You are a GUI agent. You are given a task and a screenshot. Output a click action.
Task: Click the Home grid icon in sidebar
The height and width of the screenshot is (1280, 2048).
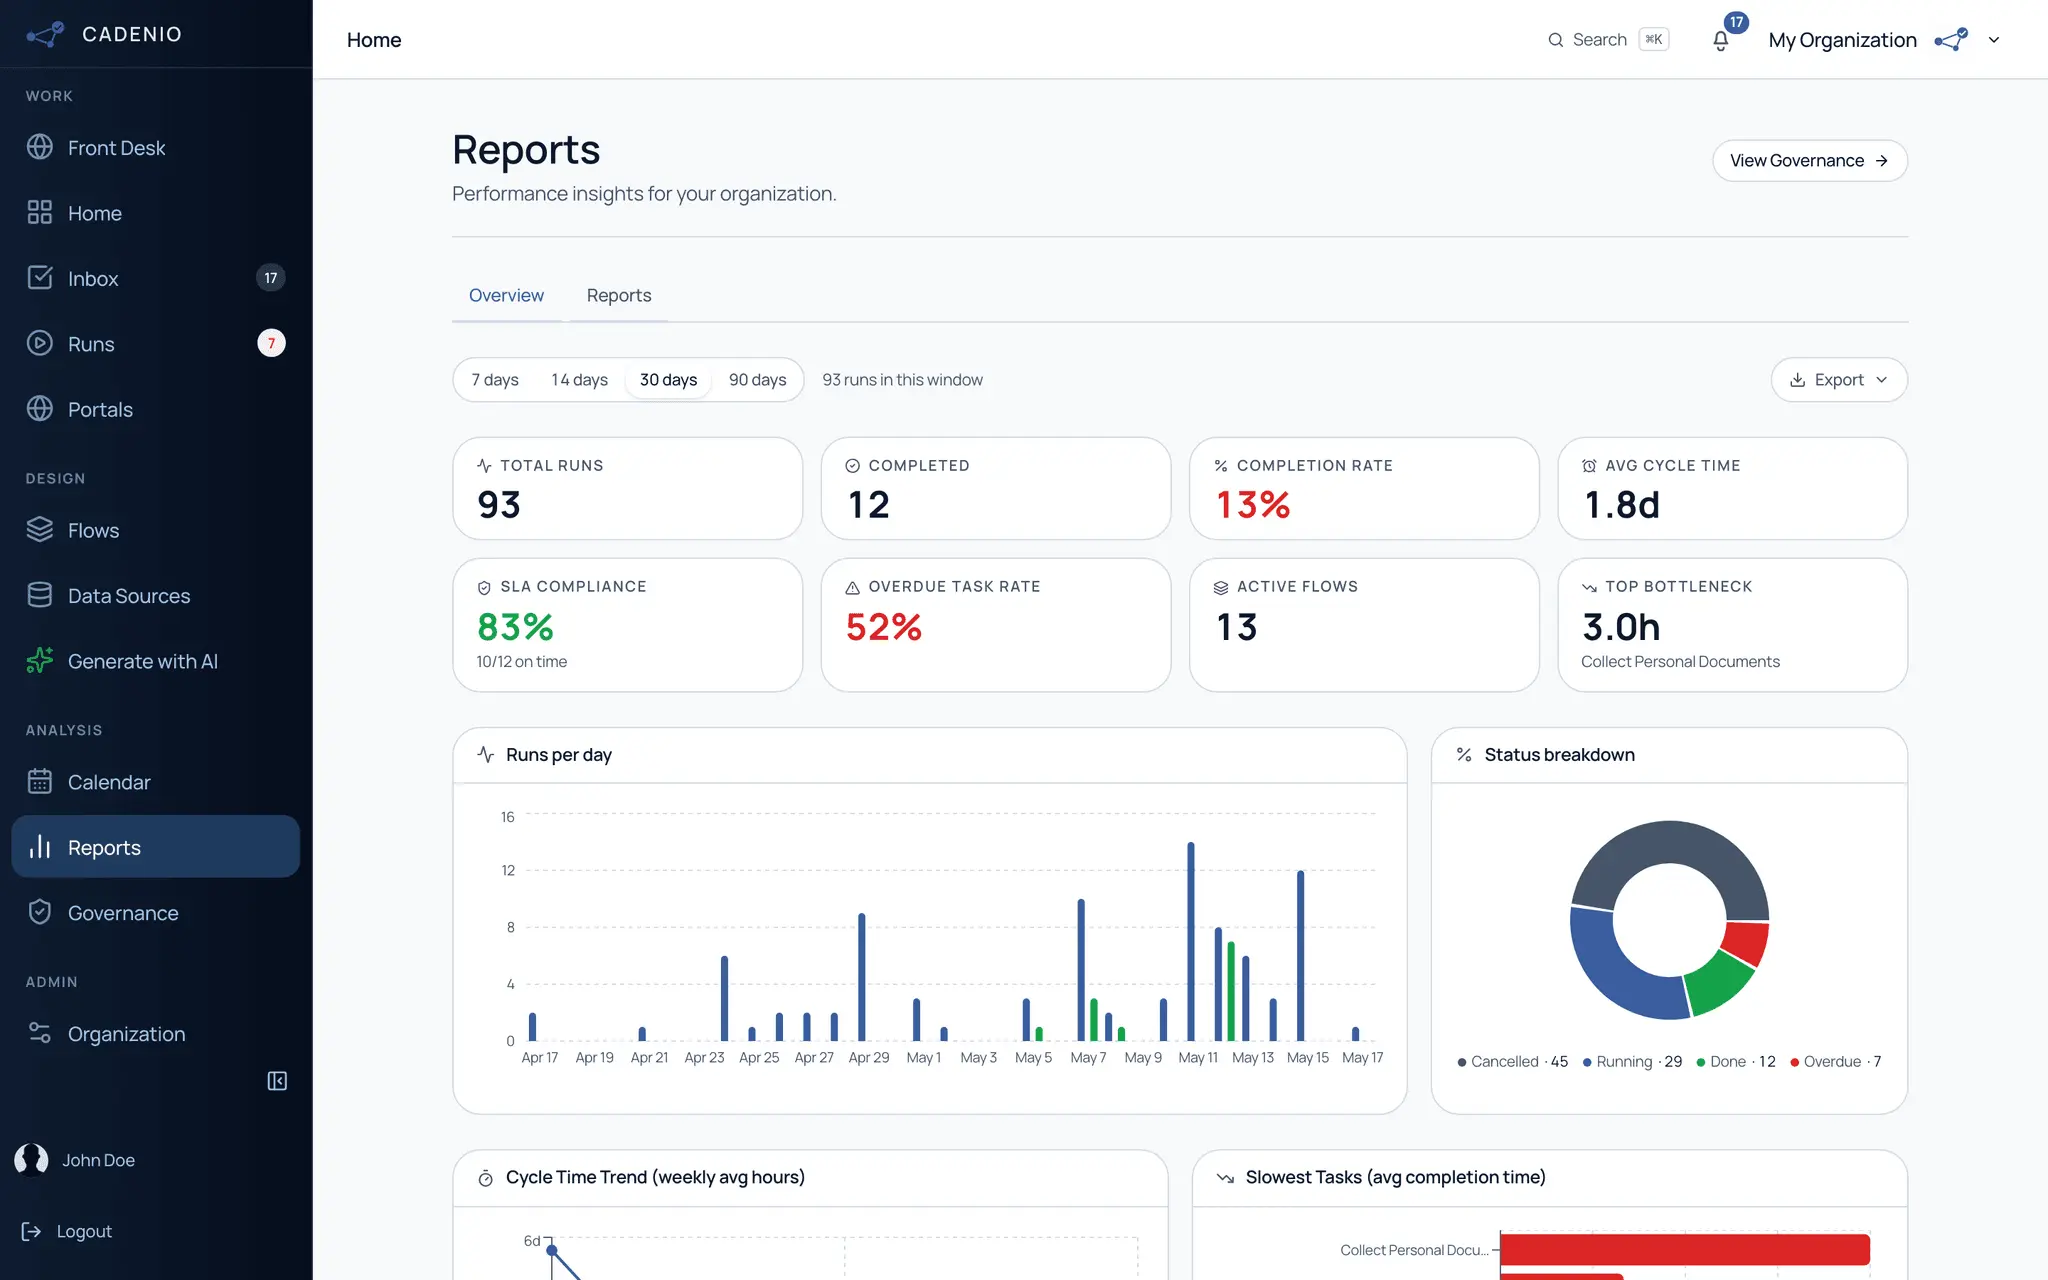tap(40, 212)
